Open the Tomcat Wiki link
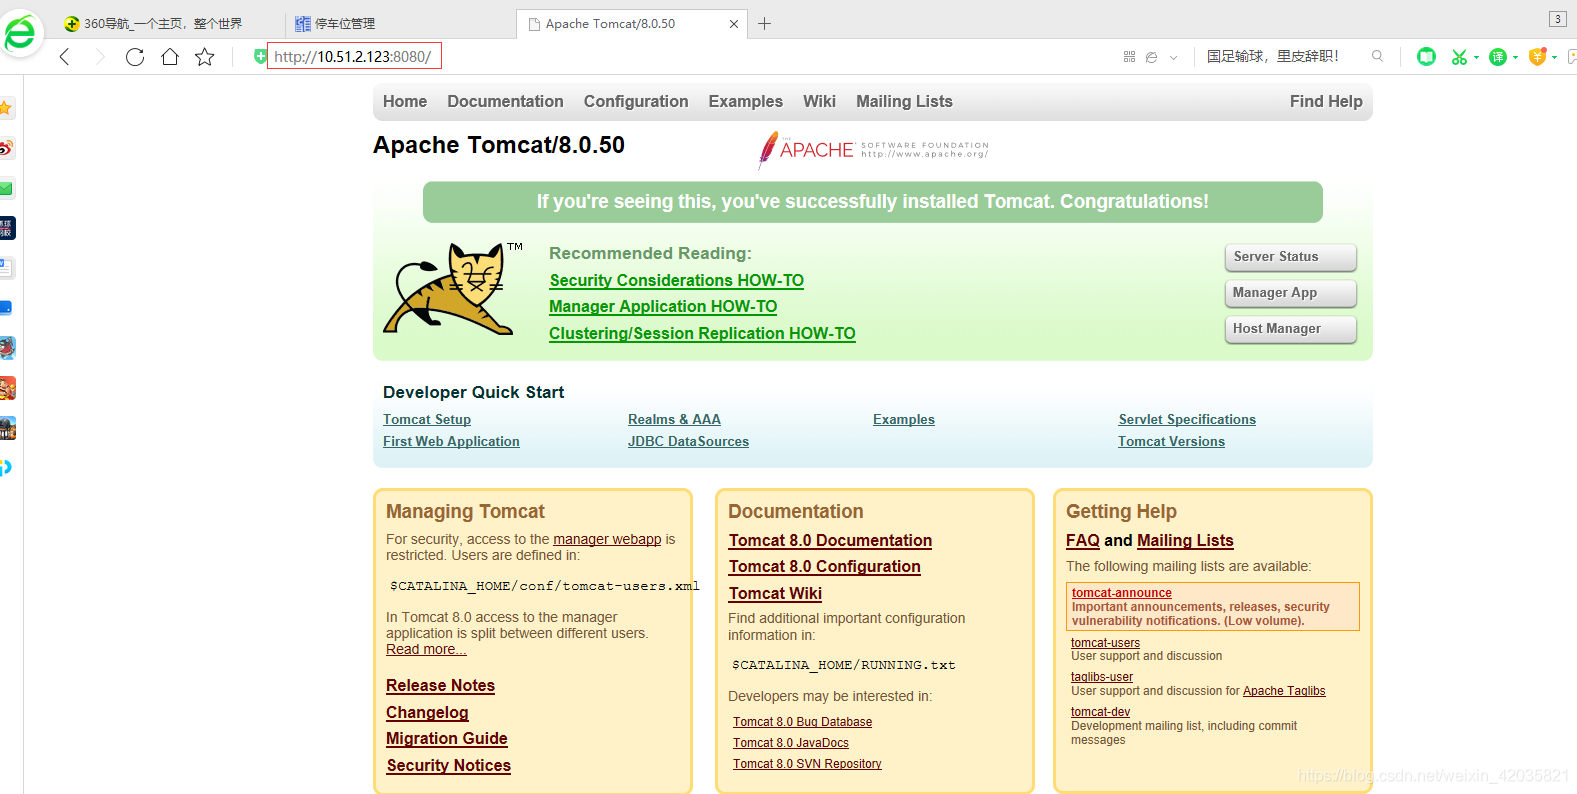This screenshot has width=1577, height=794. 775,594
